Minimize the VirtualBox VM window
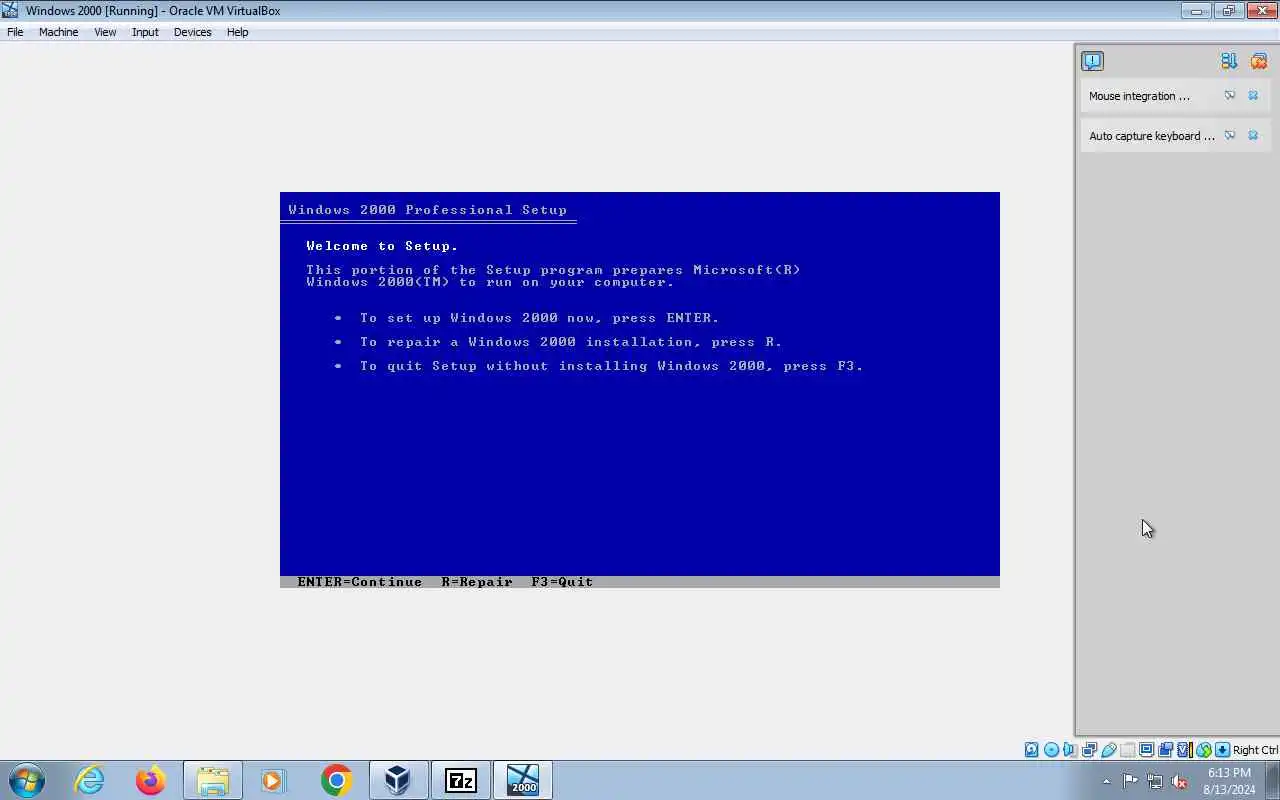The height and width of the screenshot is (800, 1280). coord(1196,11)
